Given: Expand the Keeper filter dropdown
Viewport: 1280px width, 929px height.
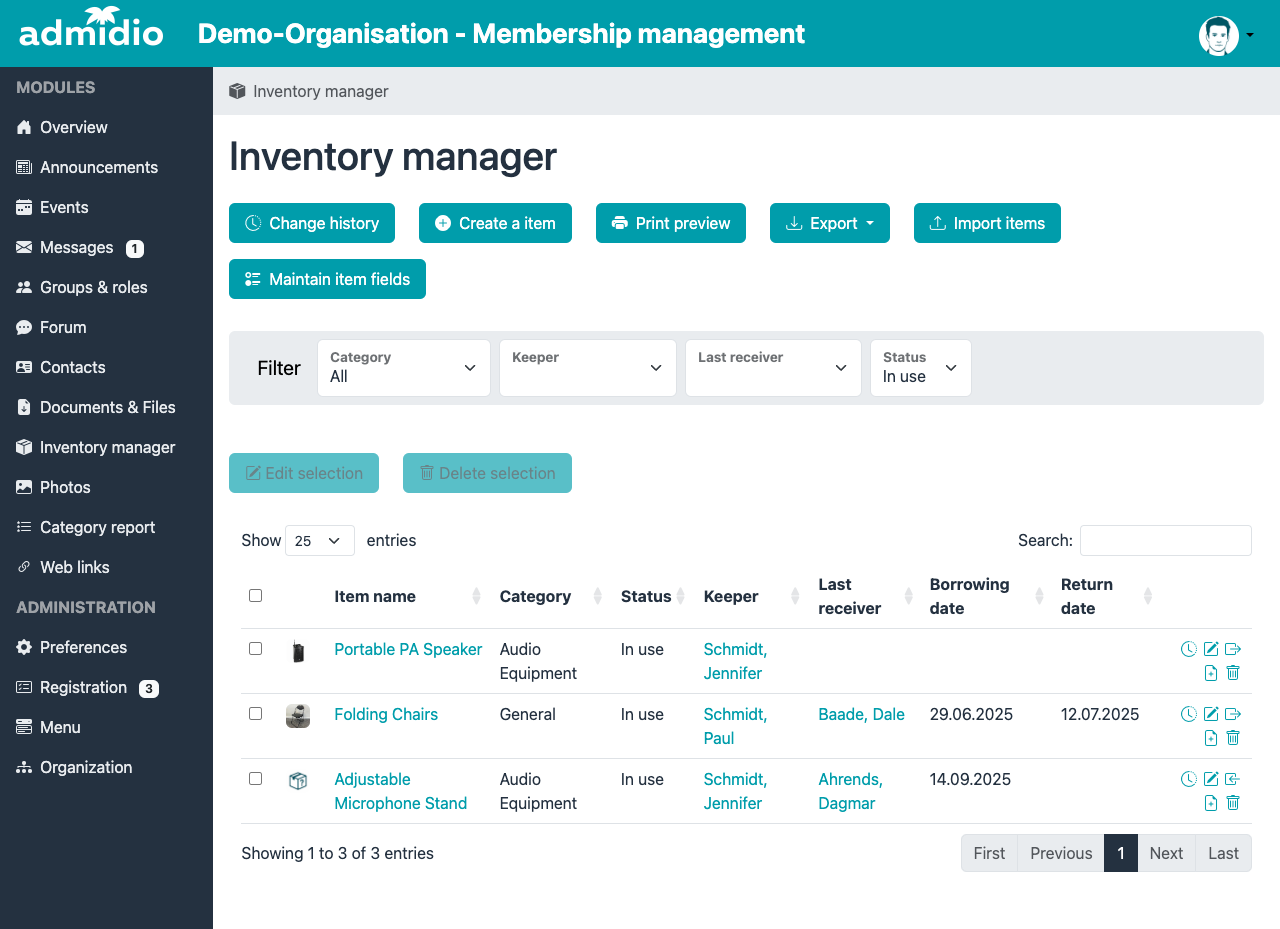Looking at the screenshot, I should click(587, 368).
